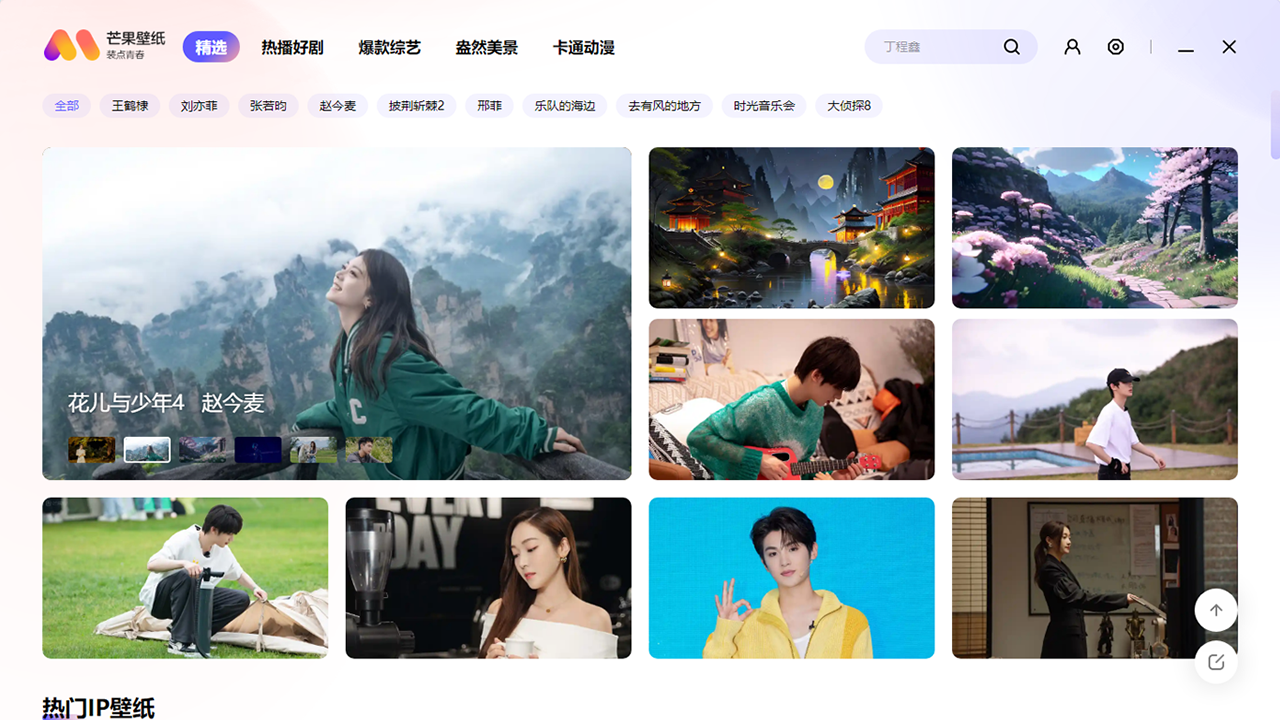Switch to the 热播好剧 tab
Viewport: 1280px width, 720px height.
click(292, 46)
